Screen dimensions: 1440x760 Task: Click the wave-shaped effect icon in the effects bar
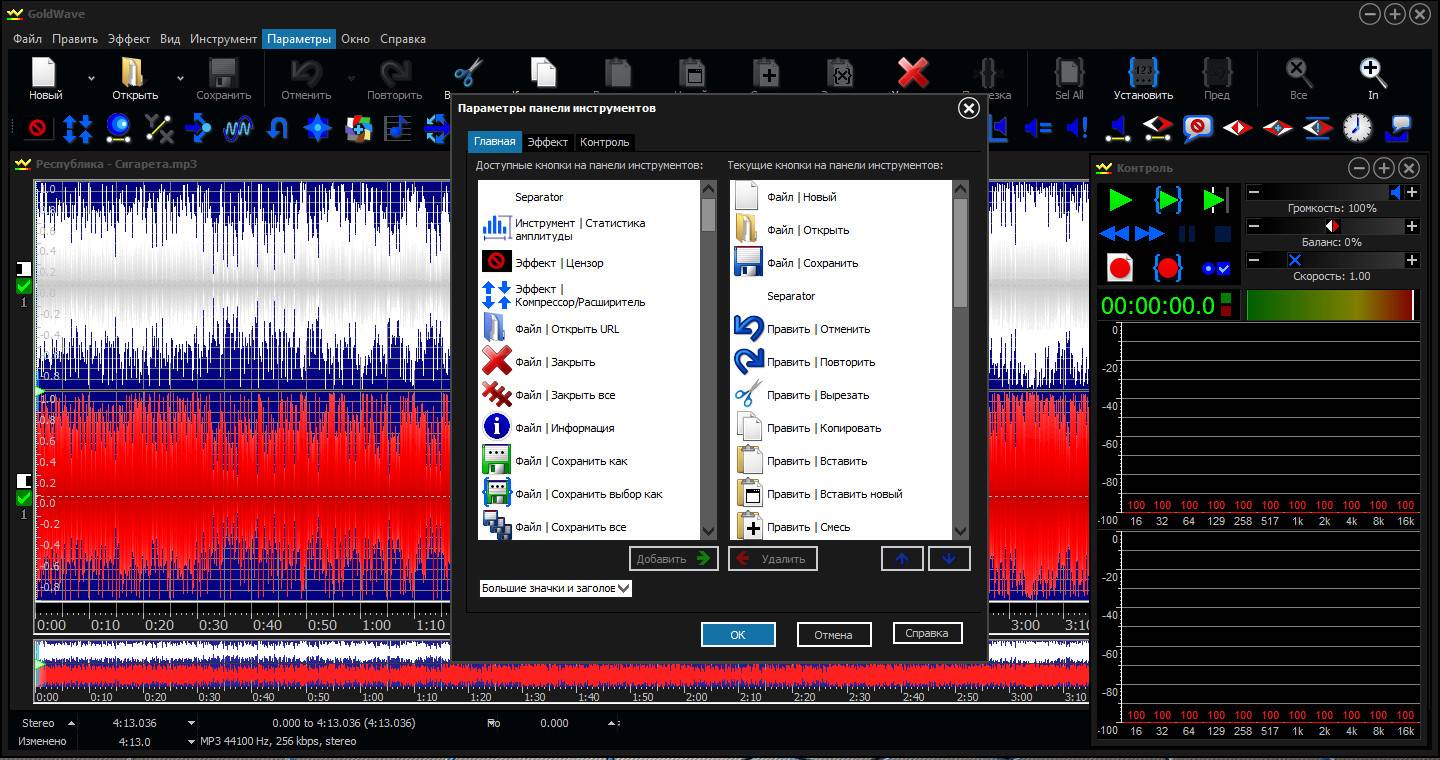[x=238, y=128]
